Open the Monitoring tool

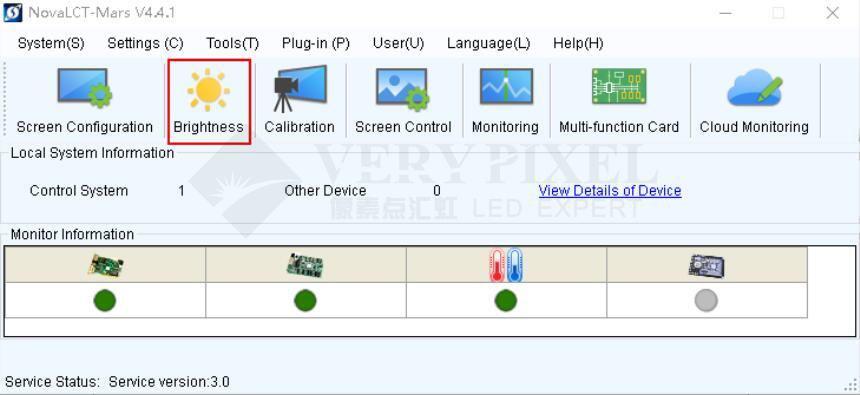point(505,100)
